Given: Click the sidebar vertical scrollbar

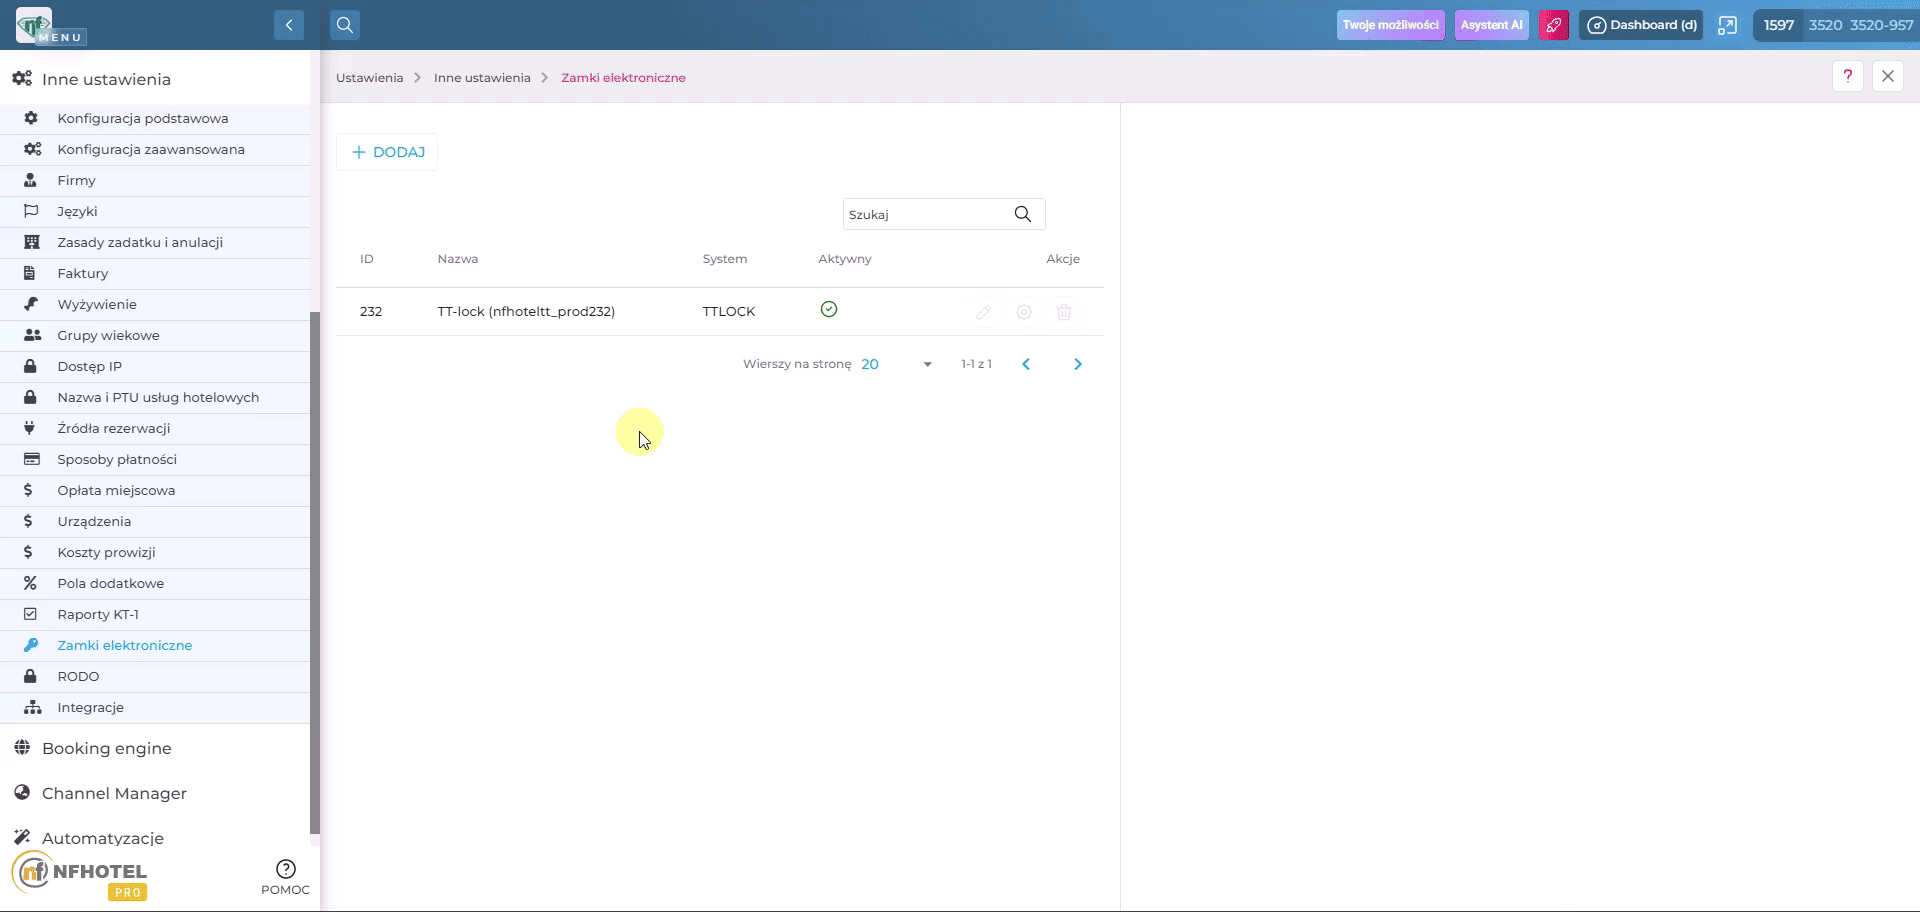Looking at the screenshot, I should 315,572.
